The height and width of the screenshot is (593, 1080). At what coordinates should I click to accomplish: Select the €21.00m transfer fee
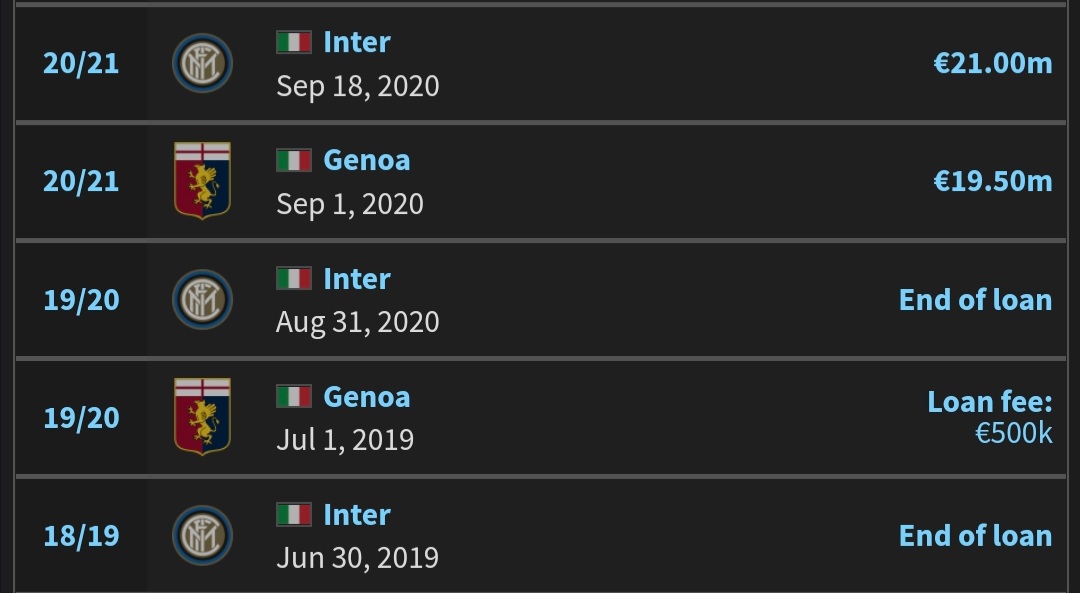993,63
